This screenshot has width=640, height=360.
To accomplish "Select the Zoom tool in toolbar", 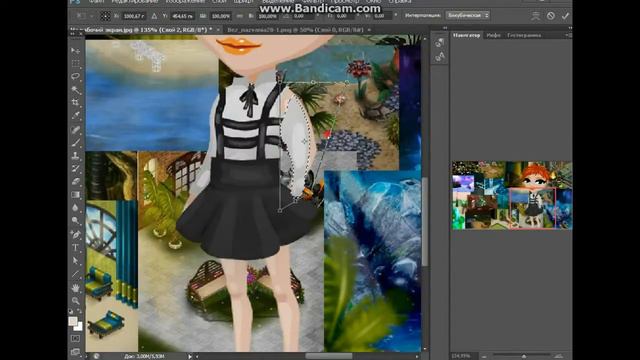I will (x=76, y=301).
